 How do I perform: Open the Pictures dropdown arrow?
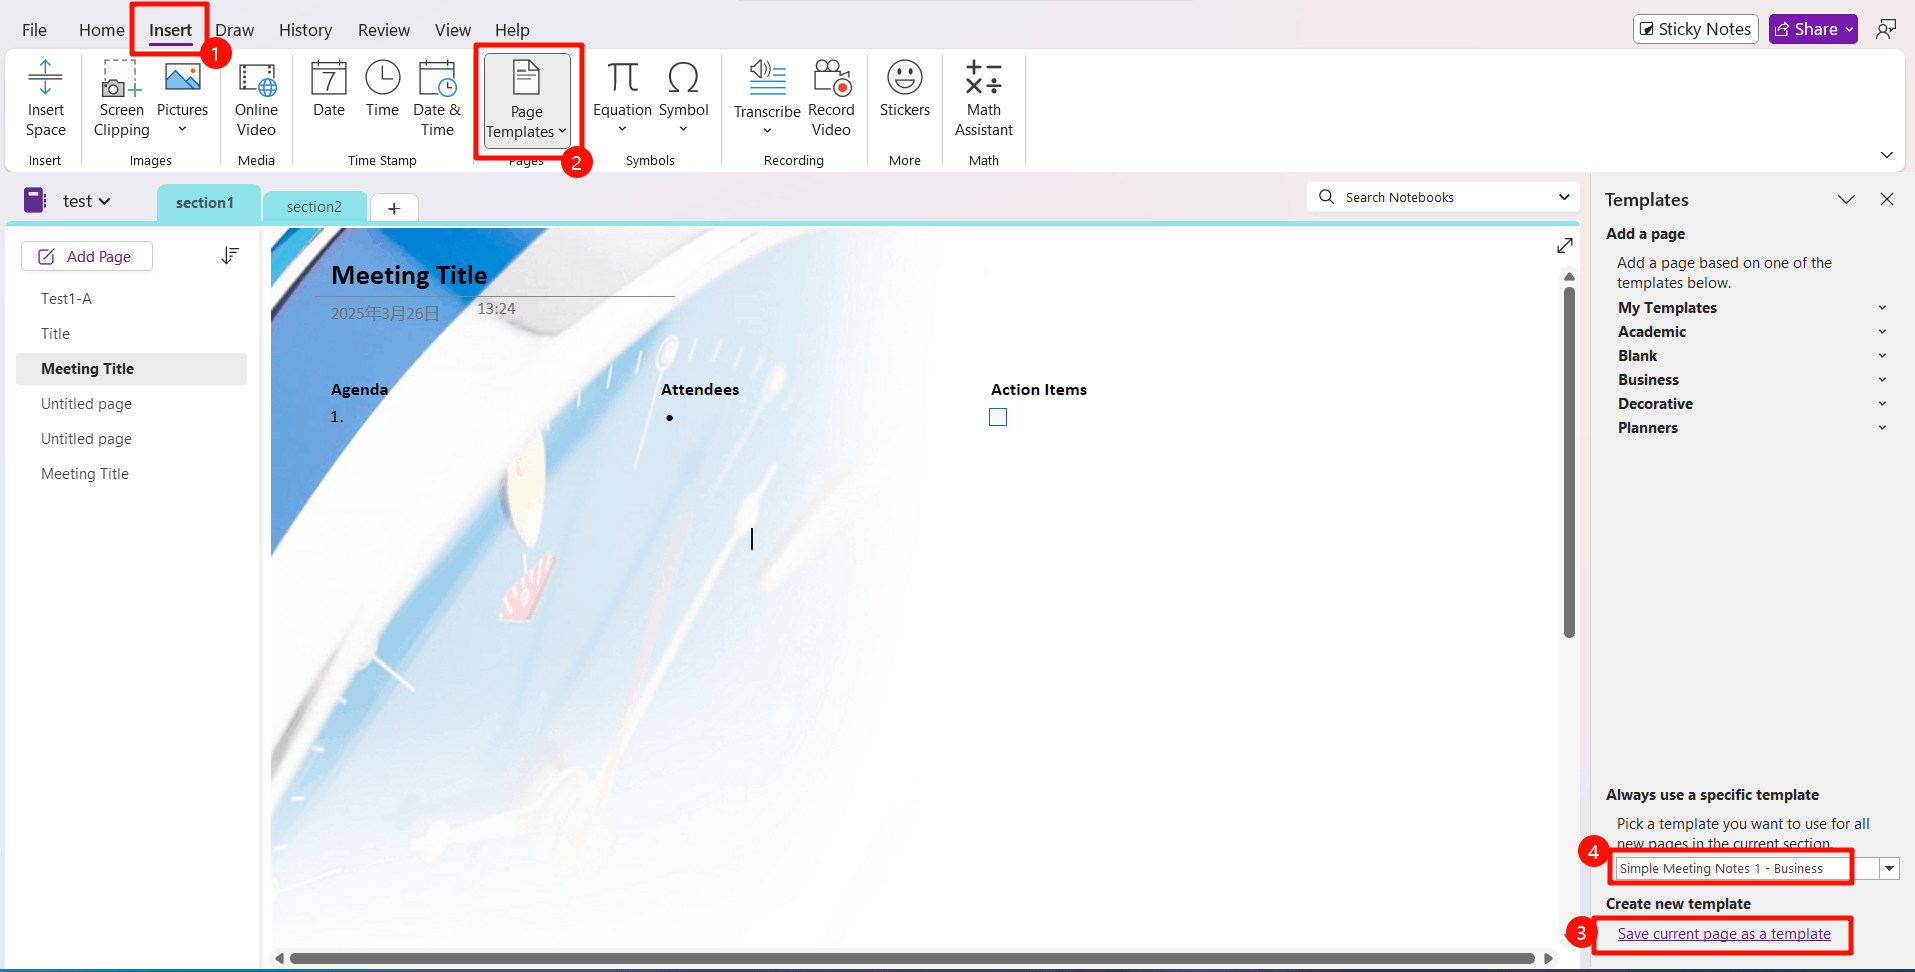point(182,127)
